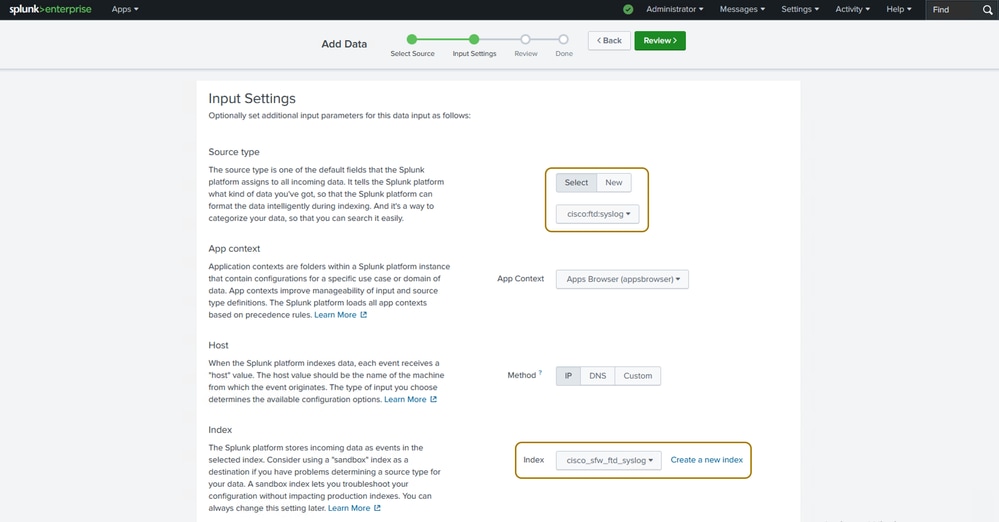Open the Administrator menu
Image resolution: width=999 pixels, height=522 pixels.
pyautogui.click(x=675, y=10)
